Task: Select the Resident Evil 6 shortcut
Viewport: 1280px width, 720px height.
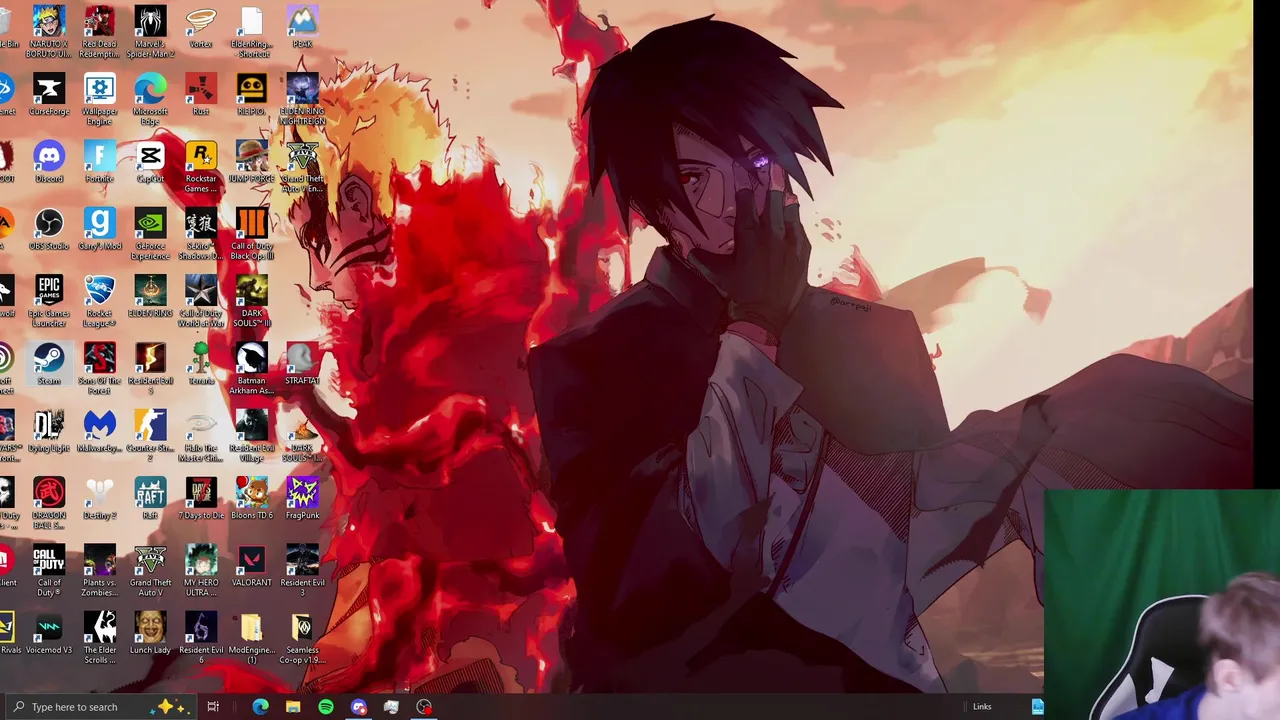Action: (x=201, y=637)
